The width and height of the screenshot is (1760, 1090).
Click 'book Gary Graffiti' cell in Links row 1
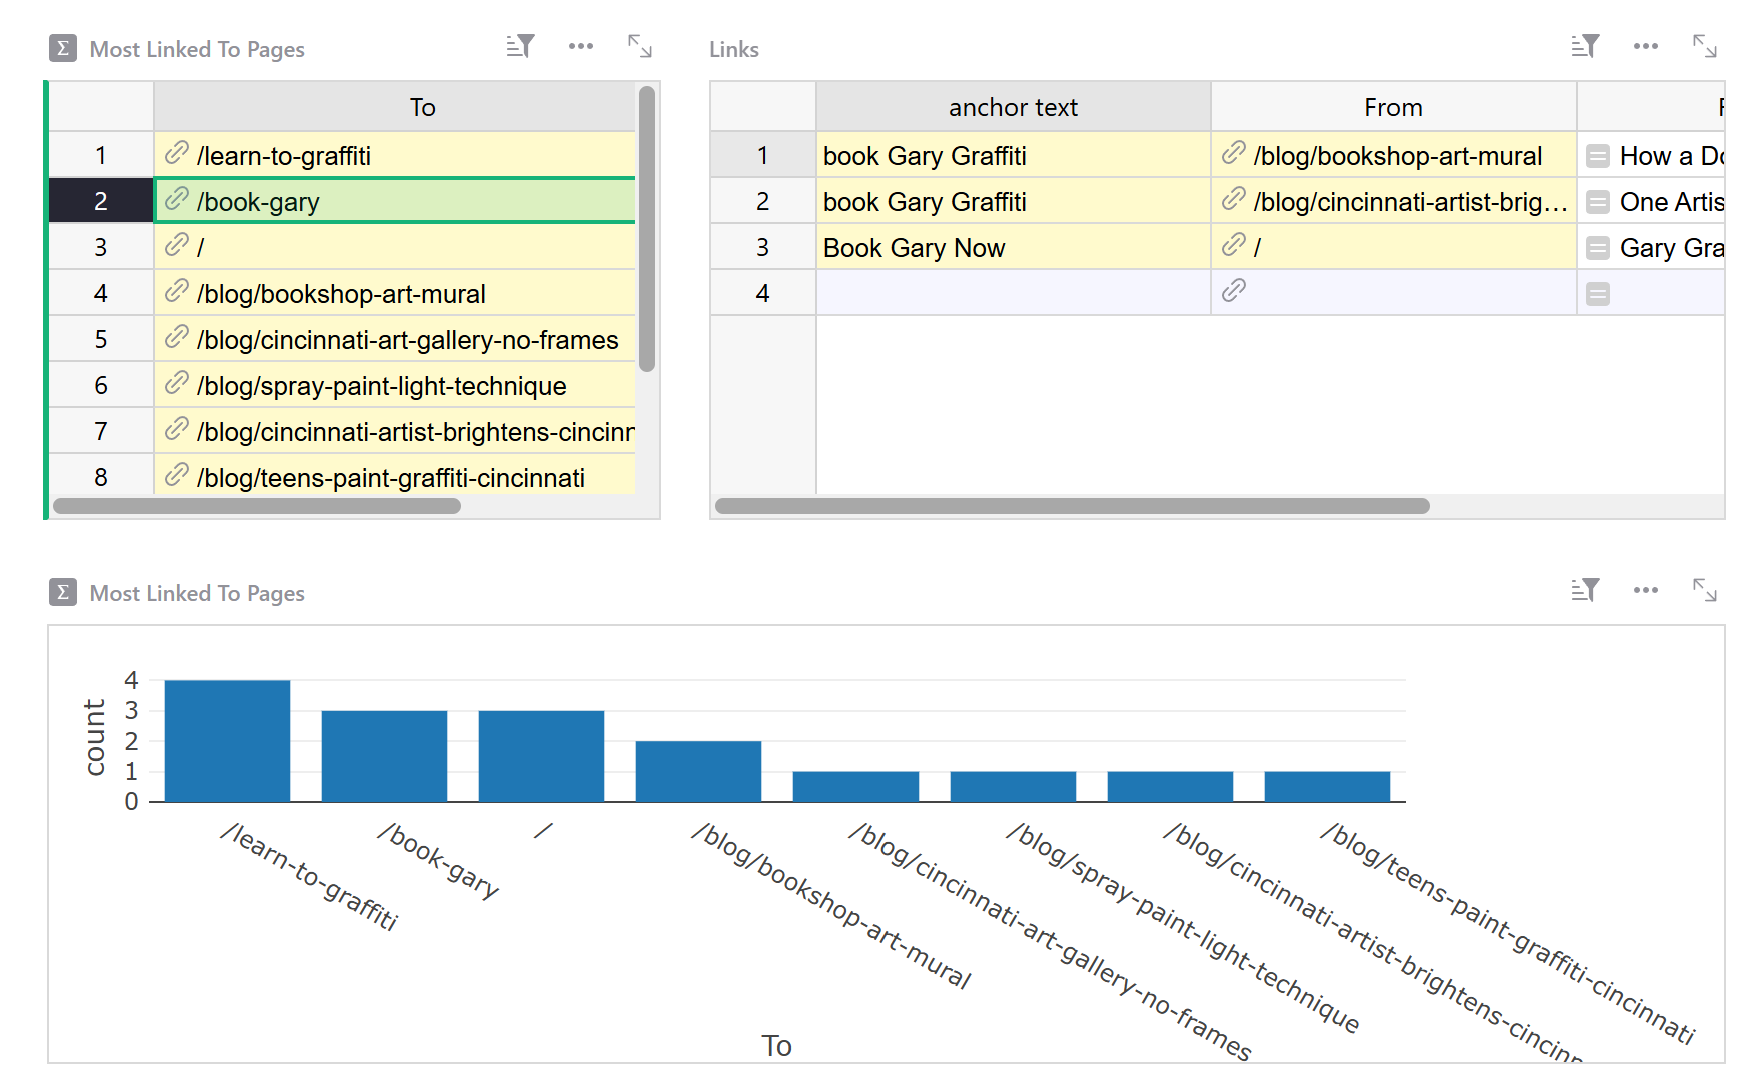[x=1013, y=155]
